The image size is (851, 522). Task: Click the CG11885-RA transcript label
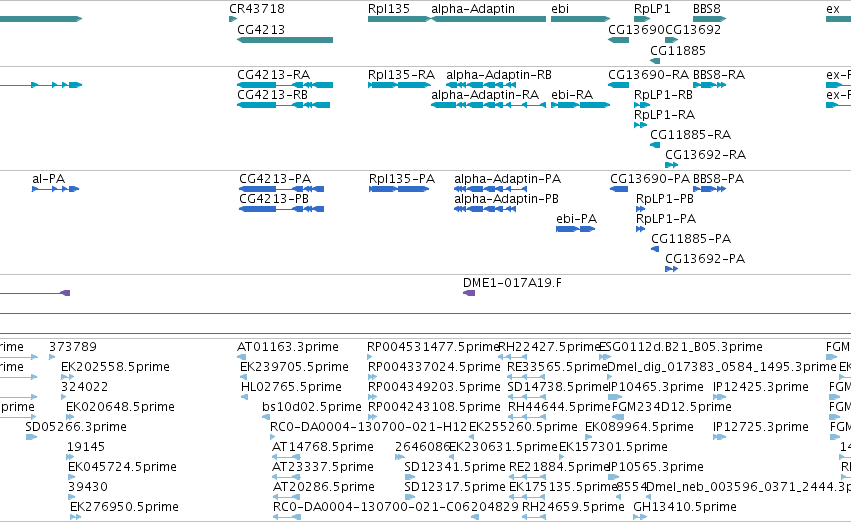click(690, 135)
